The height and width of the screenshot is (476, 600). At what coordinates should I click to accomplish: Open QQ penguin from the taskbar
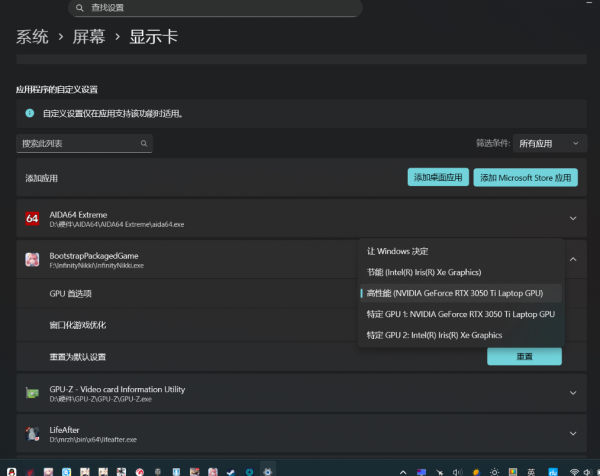click(x=12, y=472)
